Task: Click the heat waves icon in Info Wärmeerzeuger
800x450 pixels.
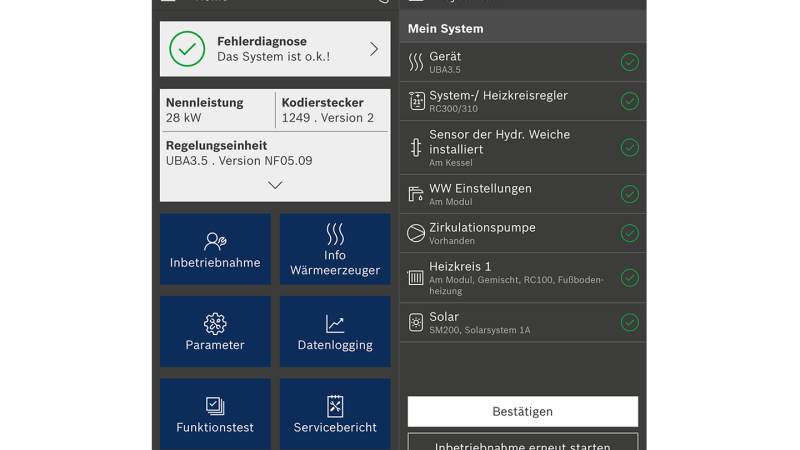Action: click(335, 234)
